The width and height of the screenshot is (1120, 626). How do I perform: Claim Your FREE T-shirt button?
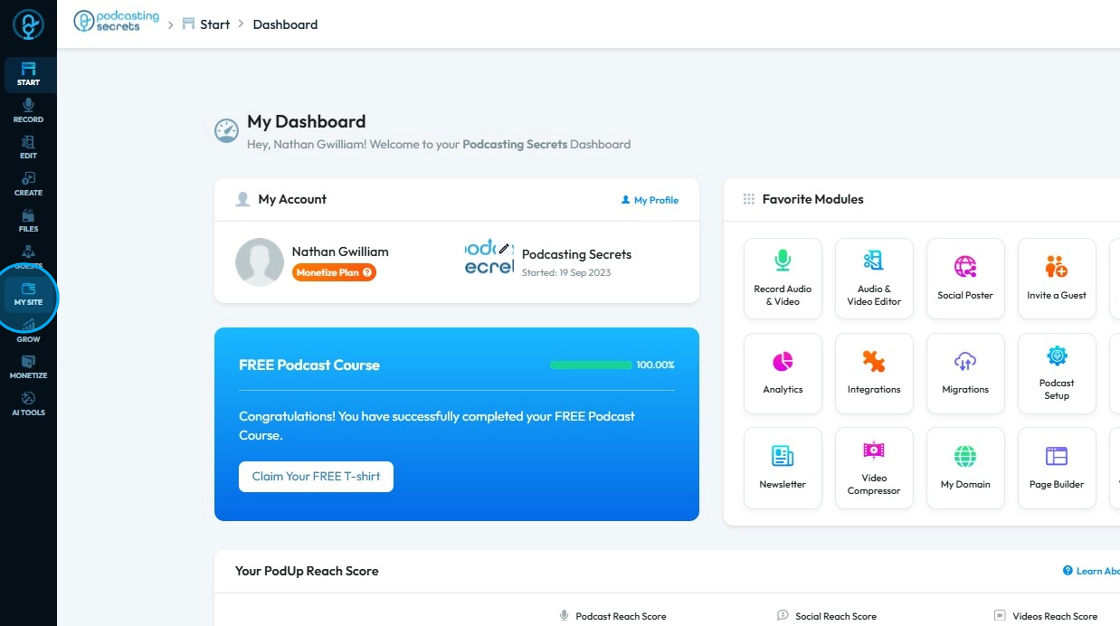click(x=316, y=477)
